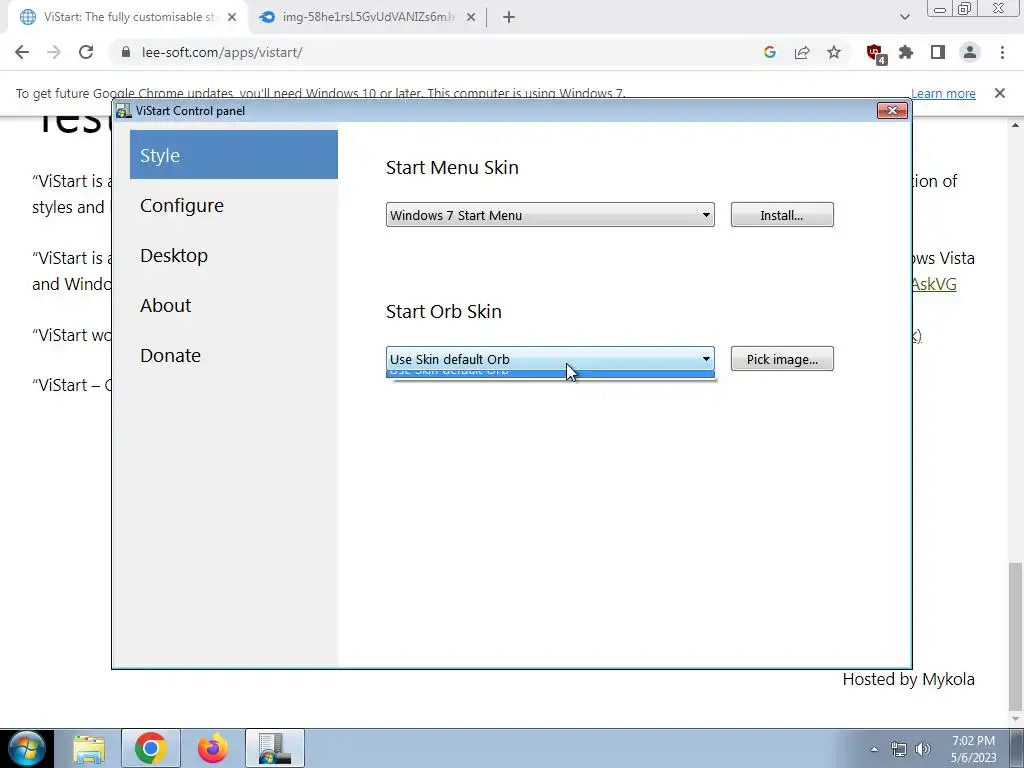Click the lock site info icon
This screenshot has width=1024, height=768.
[x=126, y=52]
